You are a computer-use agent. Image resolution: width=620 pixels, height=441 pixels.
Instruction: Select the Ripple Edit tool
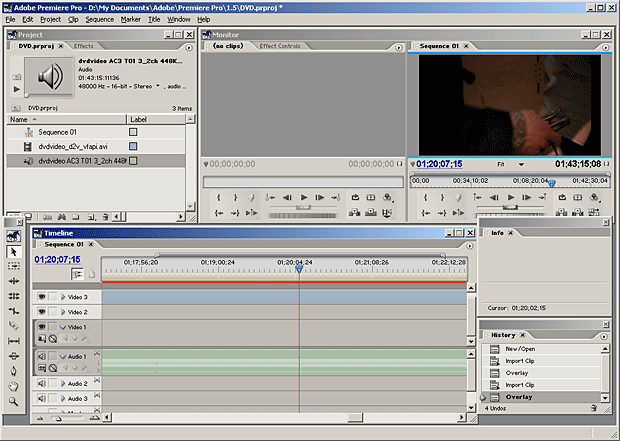pyautogui.click(x=13, y=281)
